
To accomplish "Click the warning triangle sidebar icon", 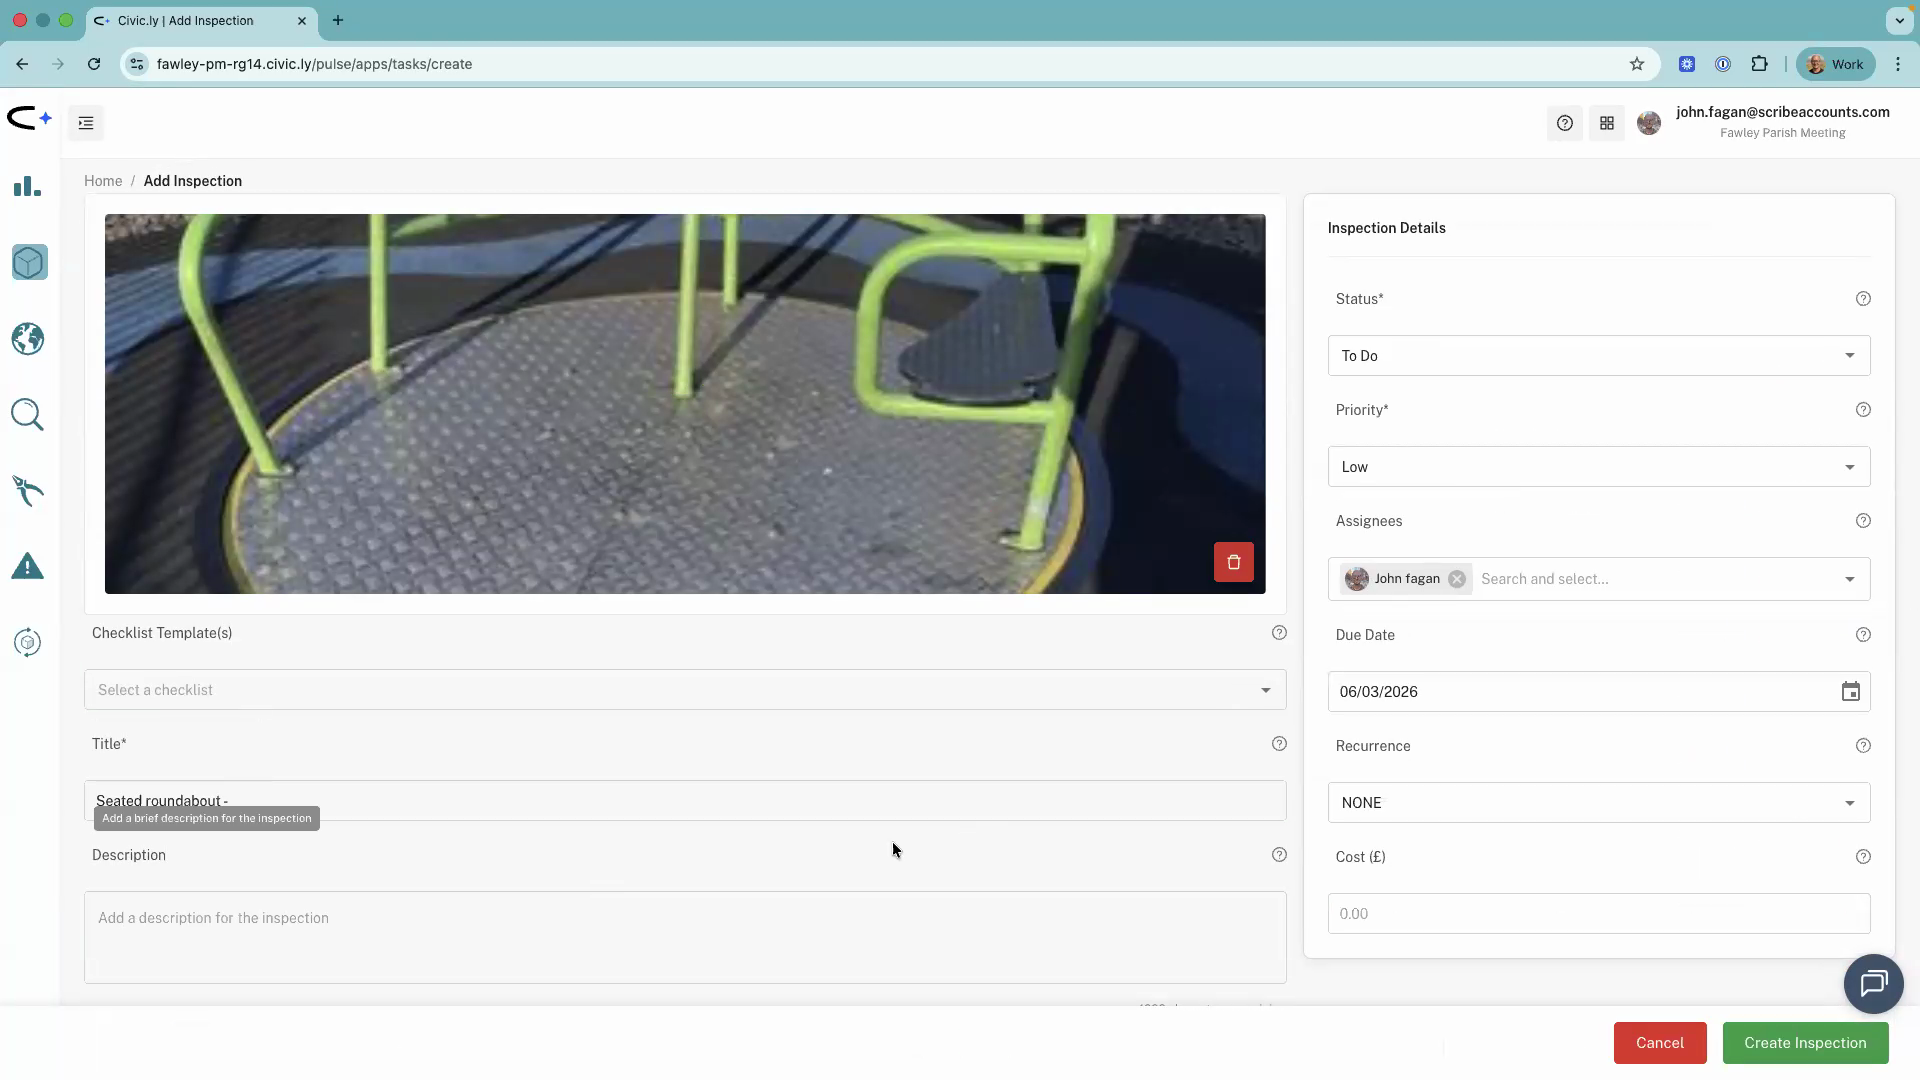I will pos(28,567).
